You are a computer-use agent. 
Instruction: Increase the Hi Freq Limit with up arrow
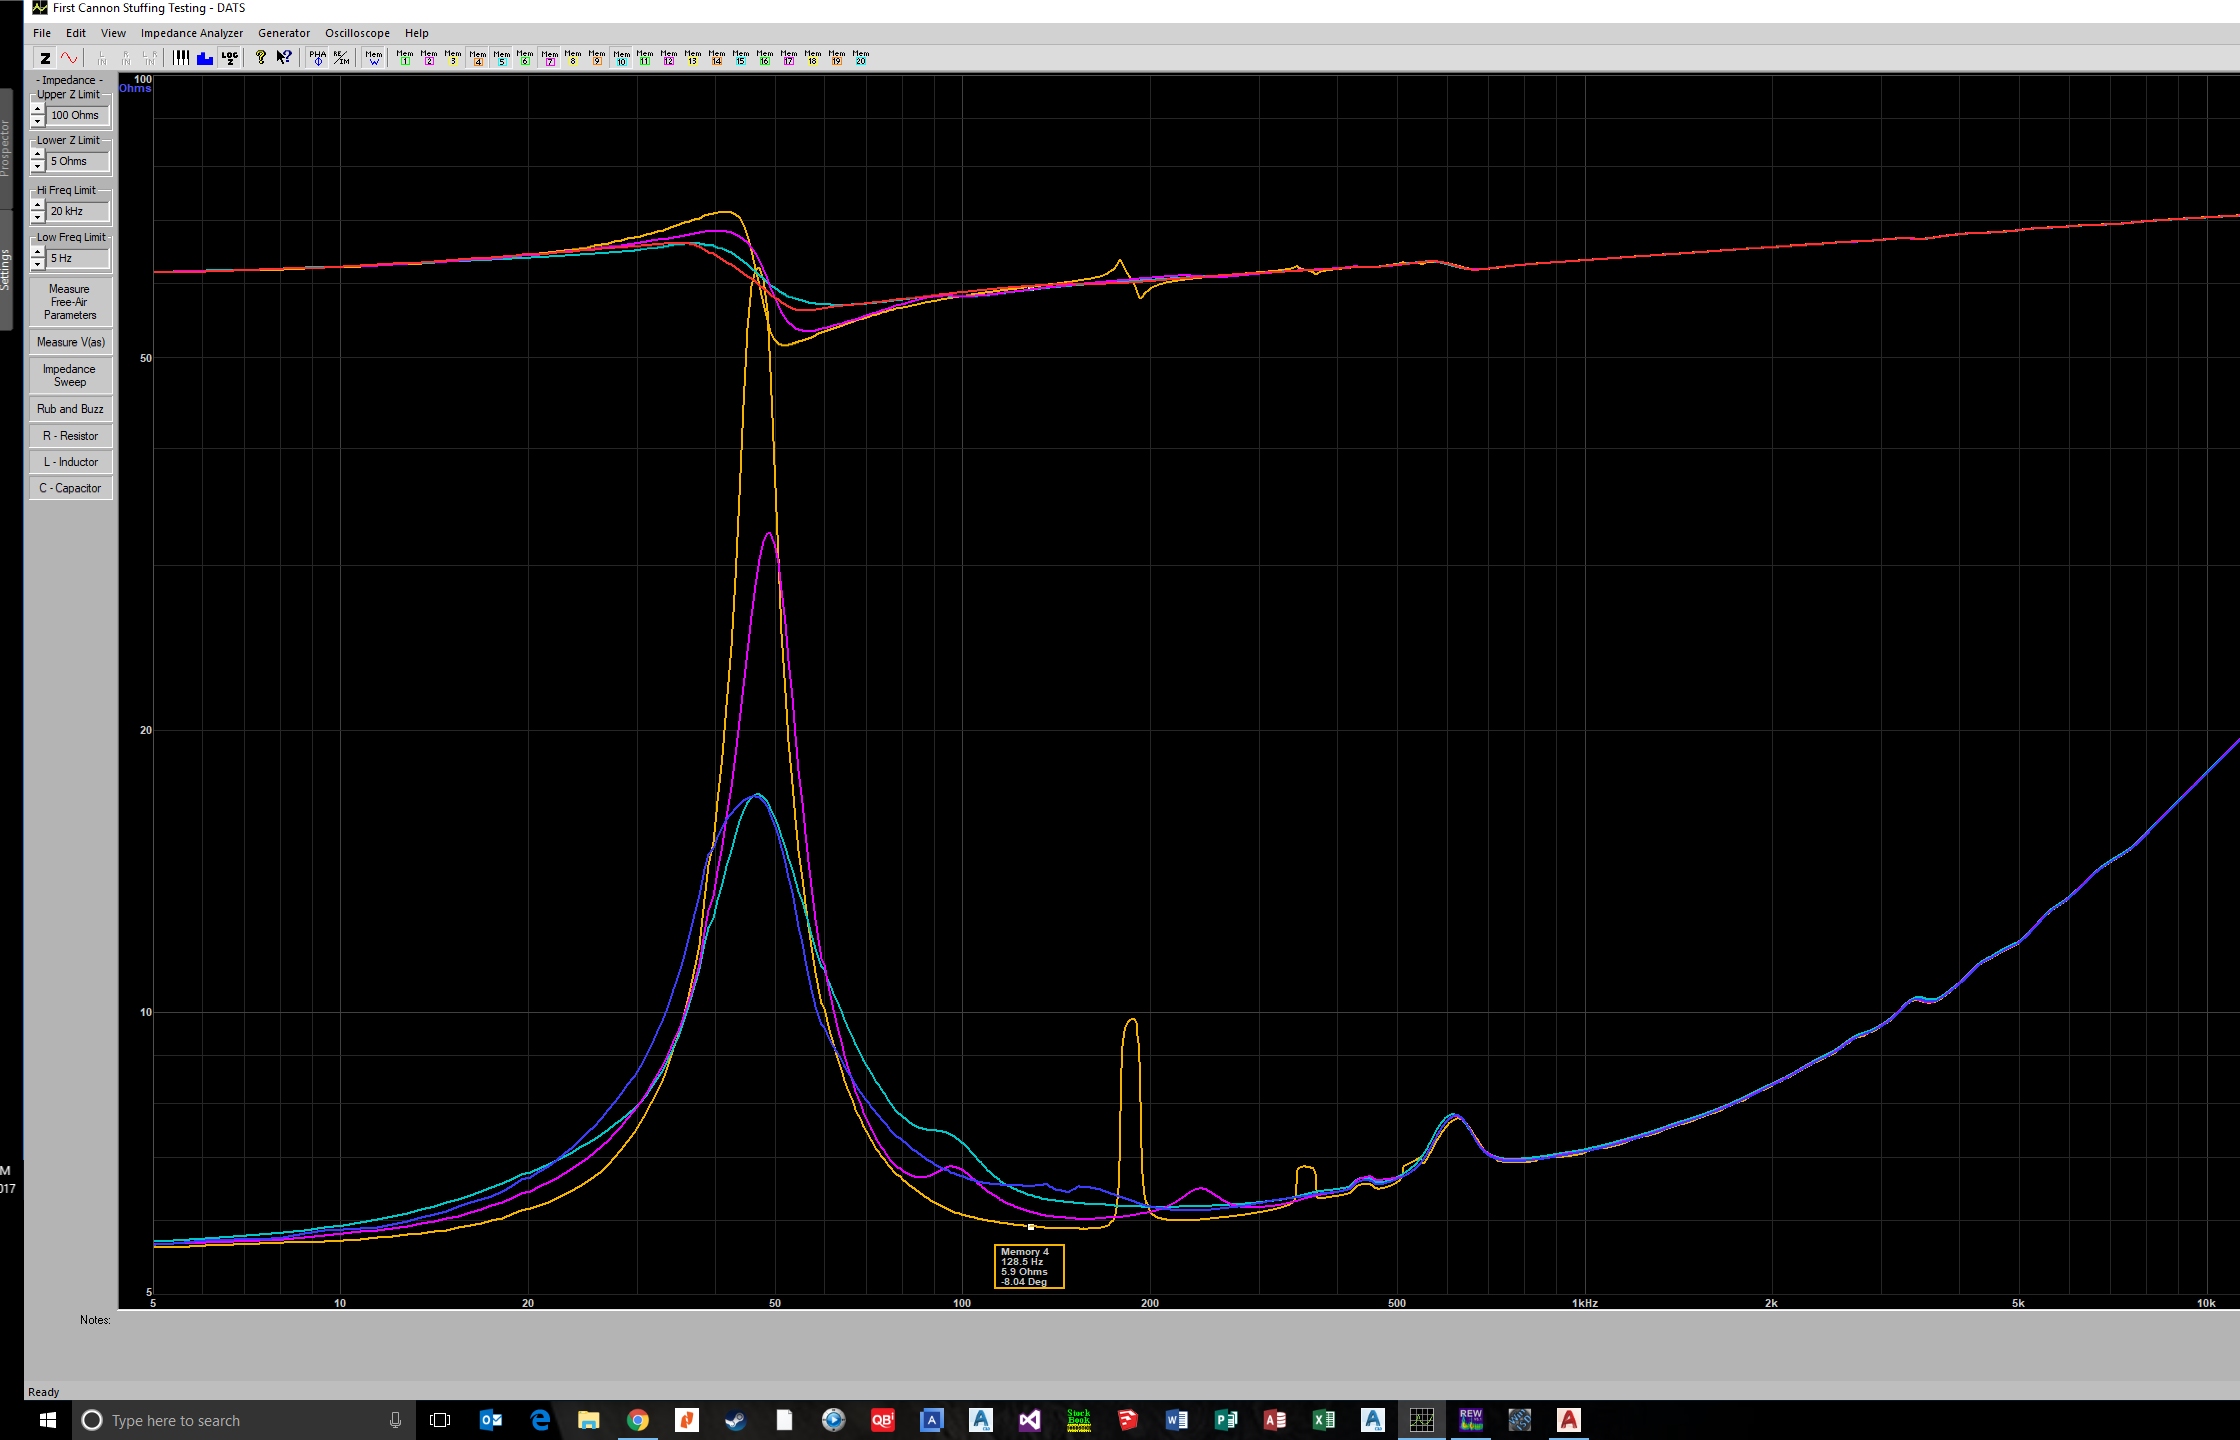[38, 205]
